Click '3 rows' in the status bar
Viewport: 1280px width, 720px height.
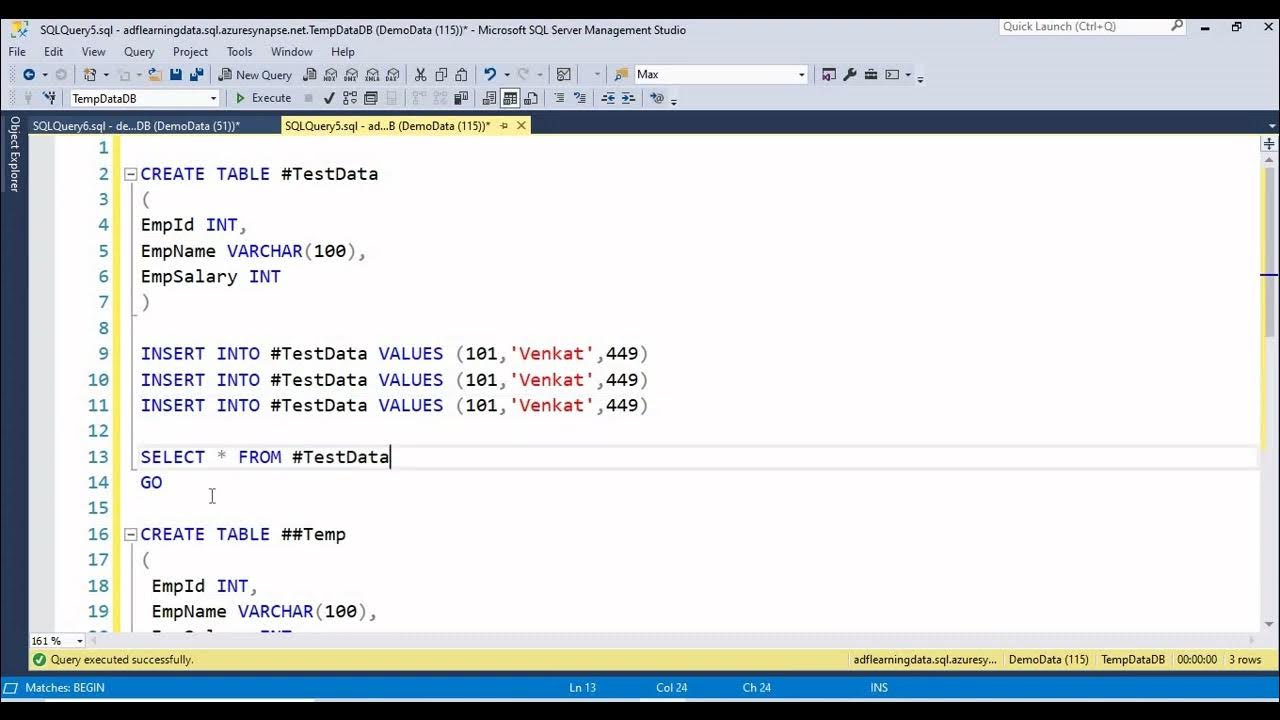1245,660
